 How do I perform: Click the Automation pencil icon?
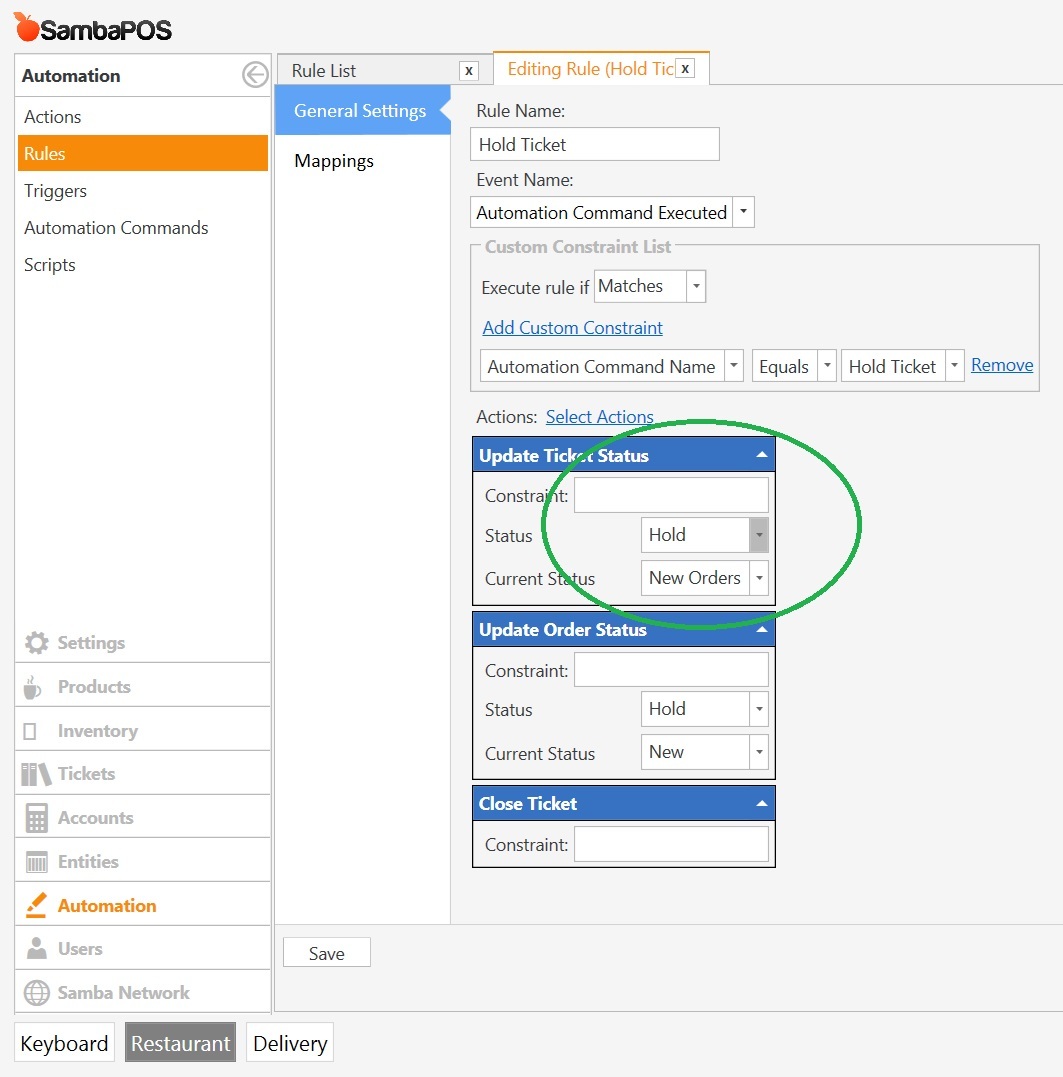[x=36, y=905]
